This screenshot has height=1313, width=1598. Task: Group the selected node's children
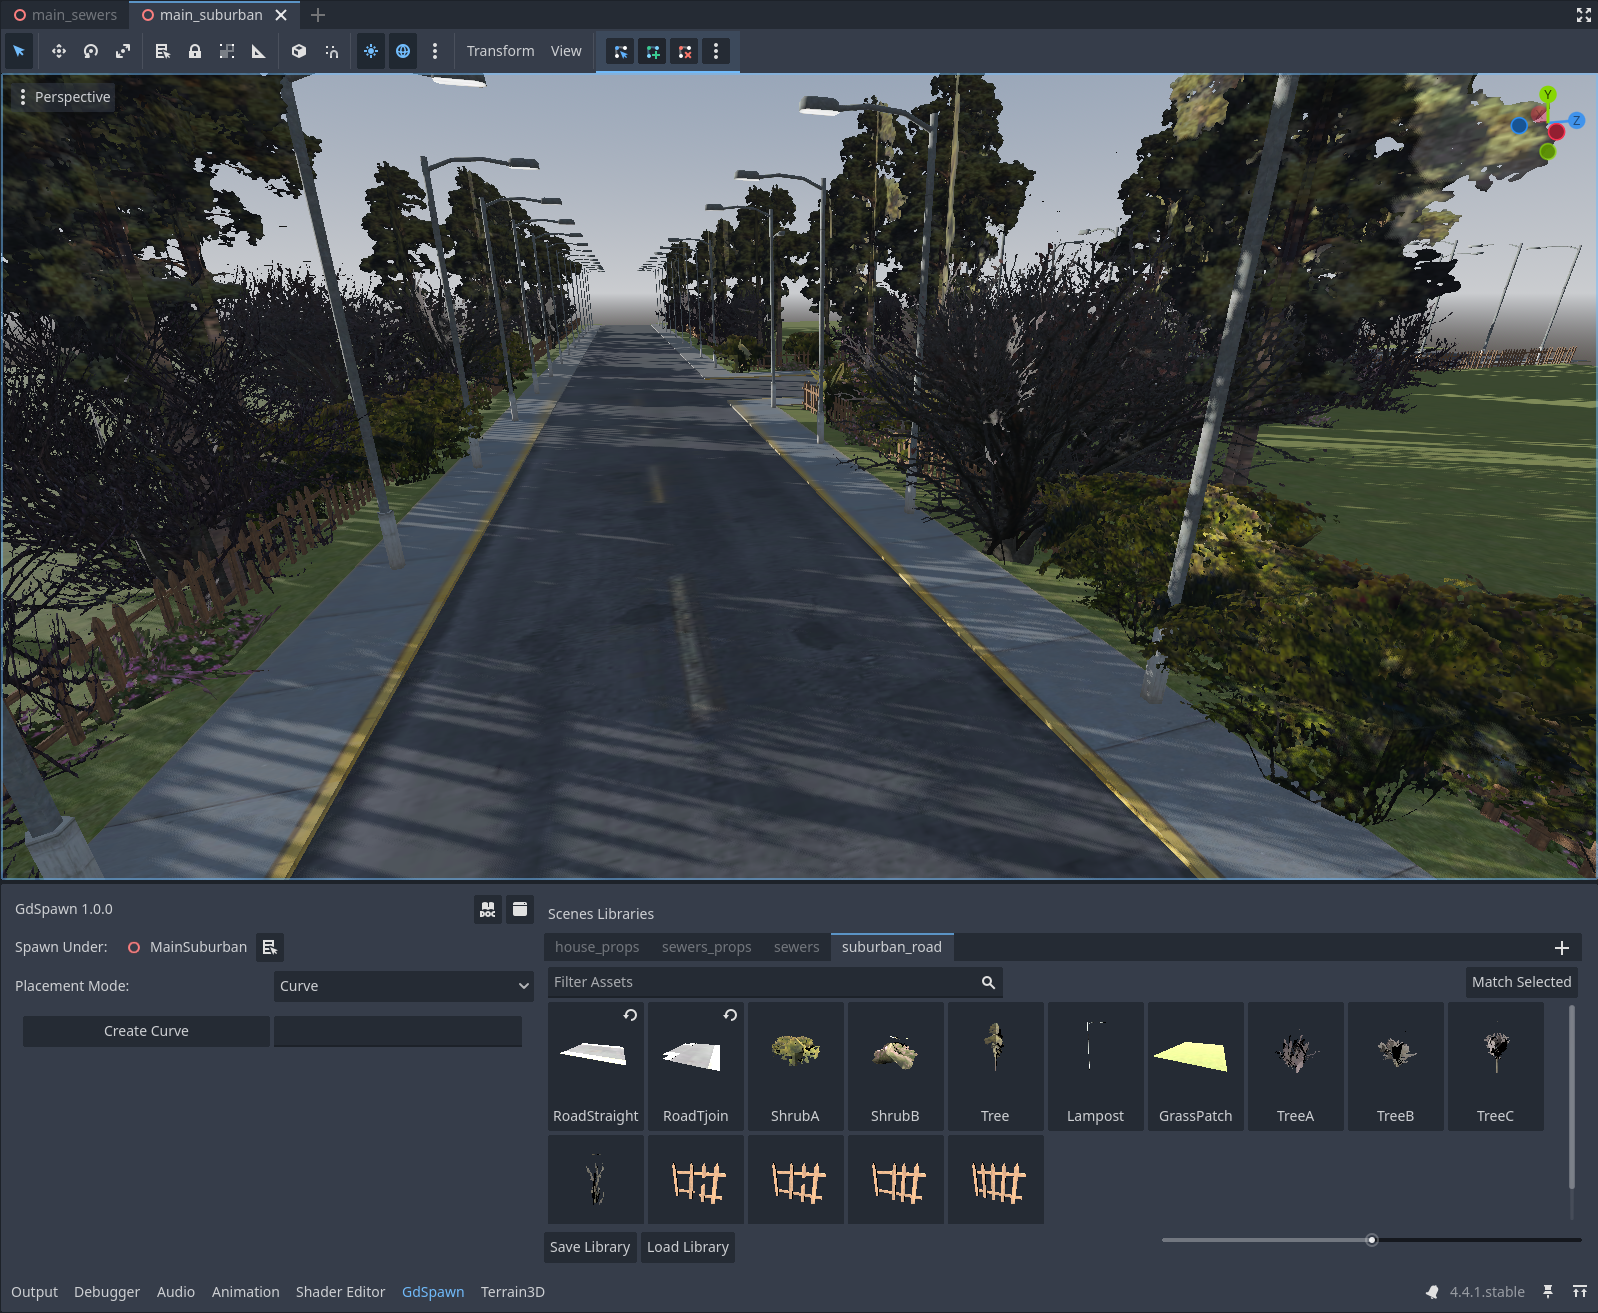(x=227, y=51)
